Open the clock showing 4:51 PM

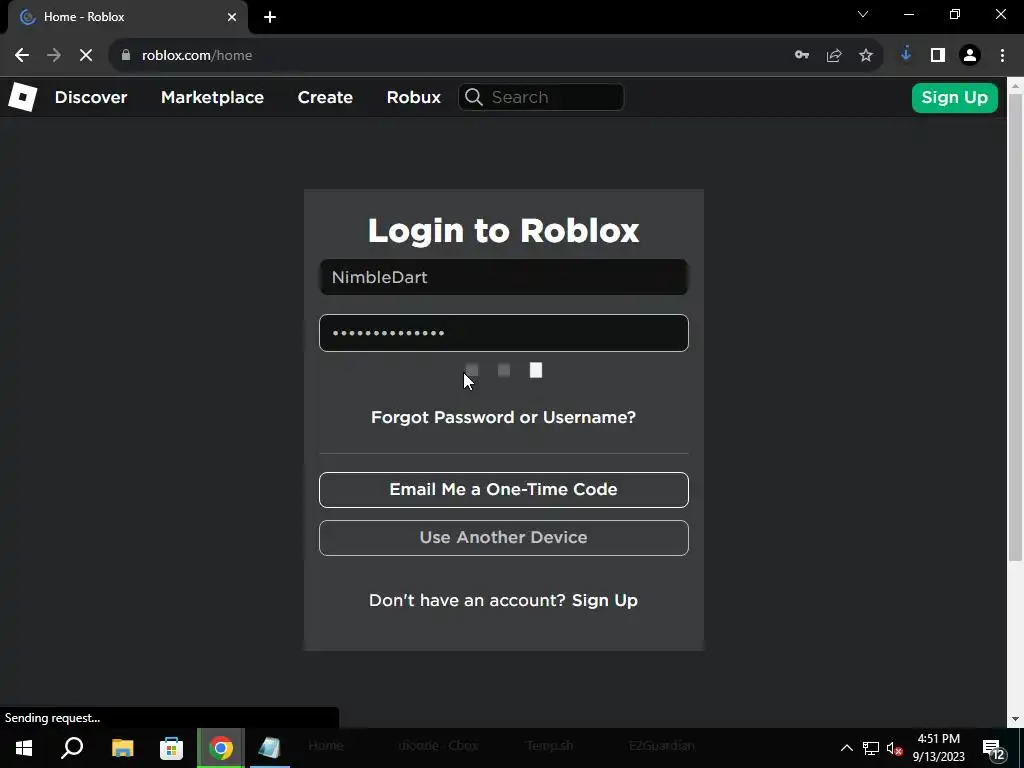[938, 748]
